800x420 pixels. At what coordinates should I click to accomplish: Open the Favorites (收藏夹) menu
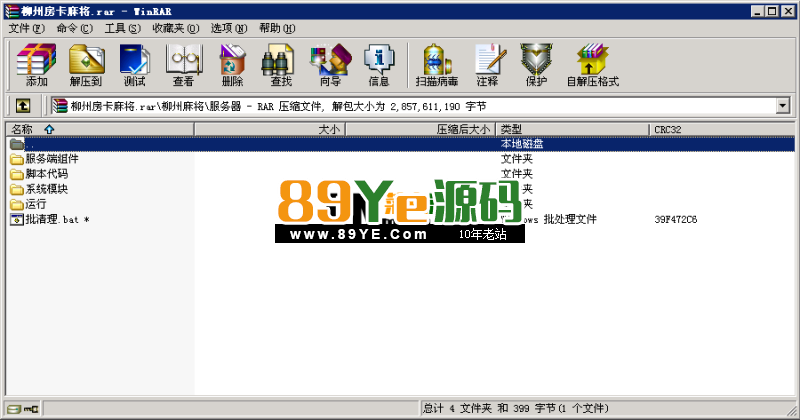pyautogui.click(x=176, y=28)
